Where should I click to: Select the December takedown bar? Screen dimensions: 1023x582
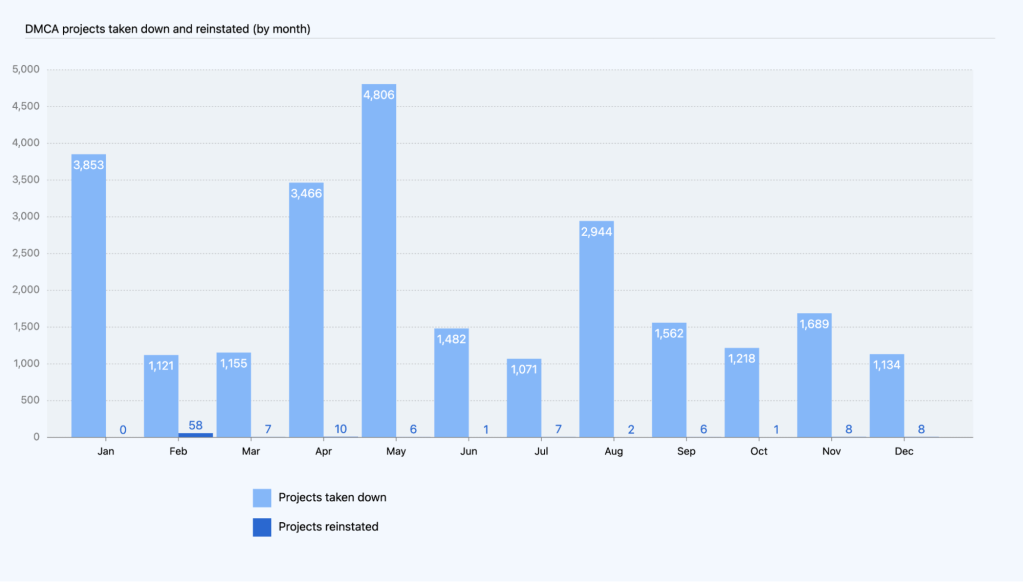point(887,395)
